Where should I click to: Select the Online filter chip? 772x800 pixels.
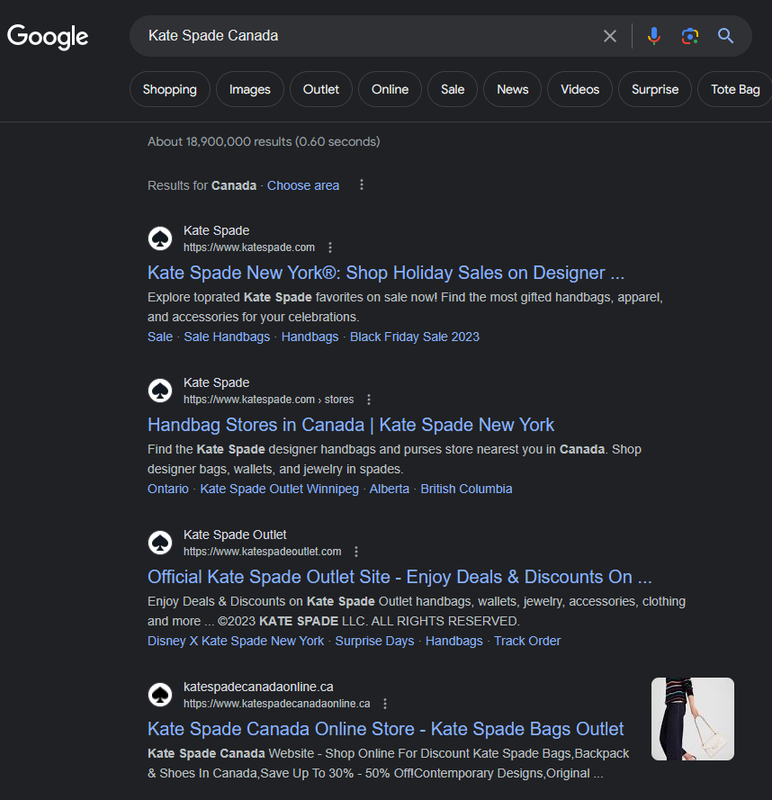[390, 89]
